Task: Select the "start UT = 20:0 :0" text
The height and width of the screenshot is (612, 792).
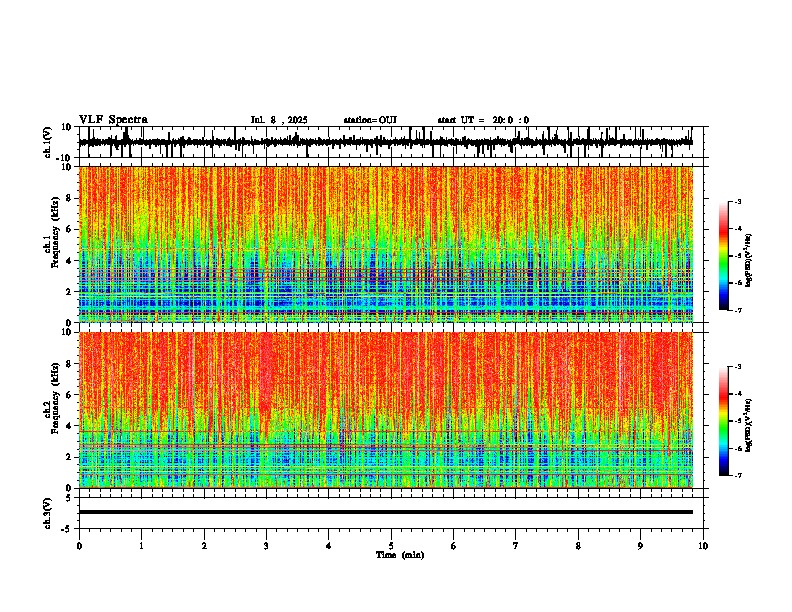Action: click(483, 120)
